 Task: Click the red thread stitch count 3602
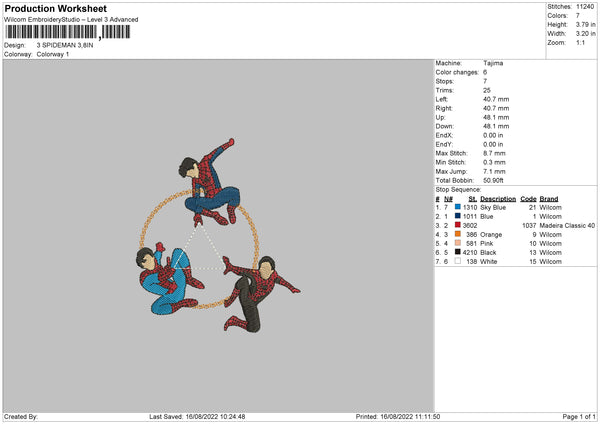[x=470, y=225]
